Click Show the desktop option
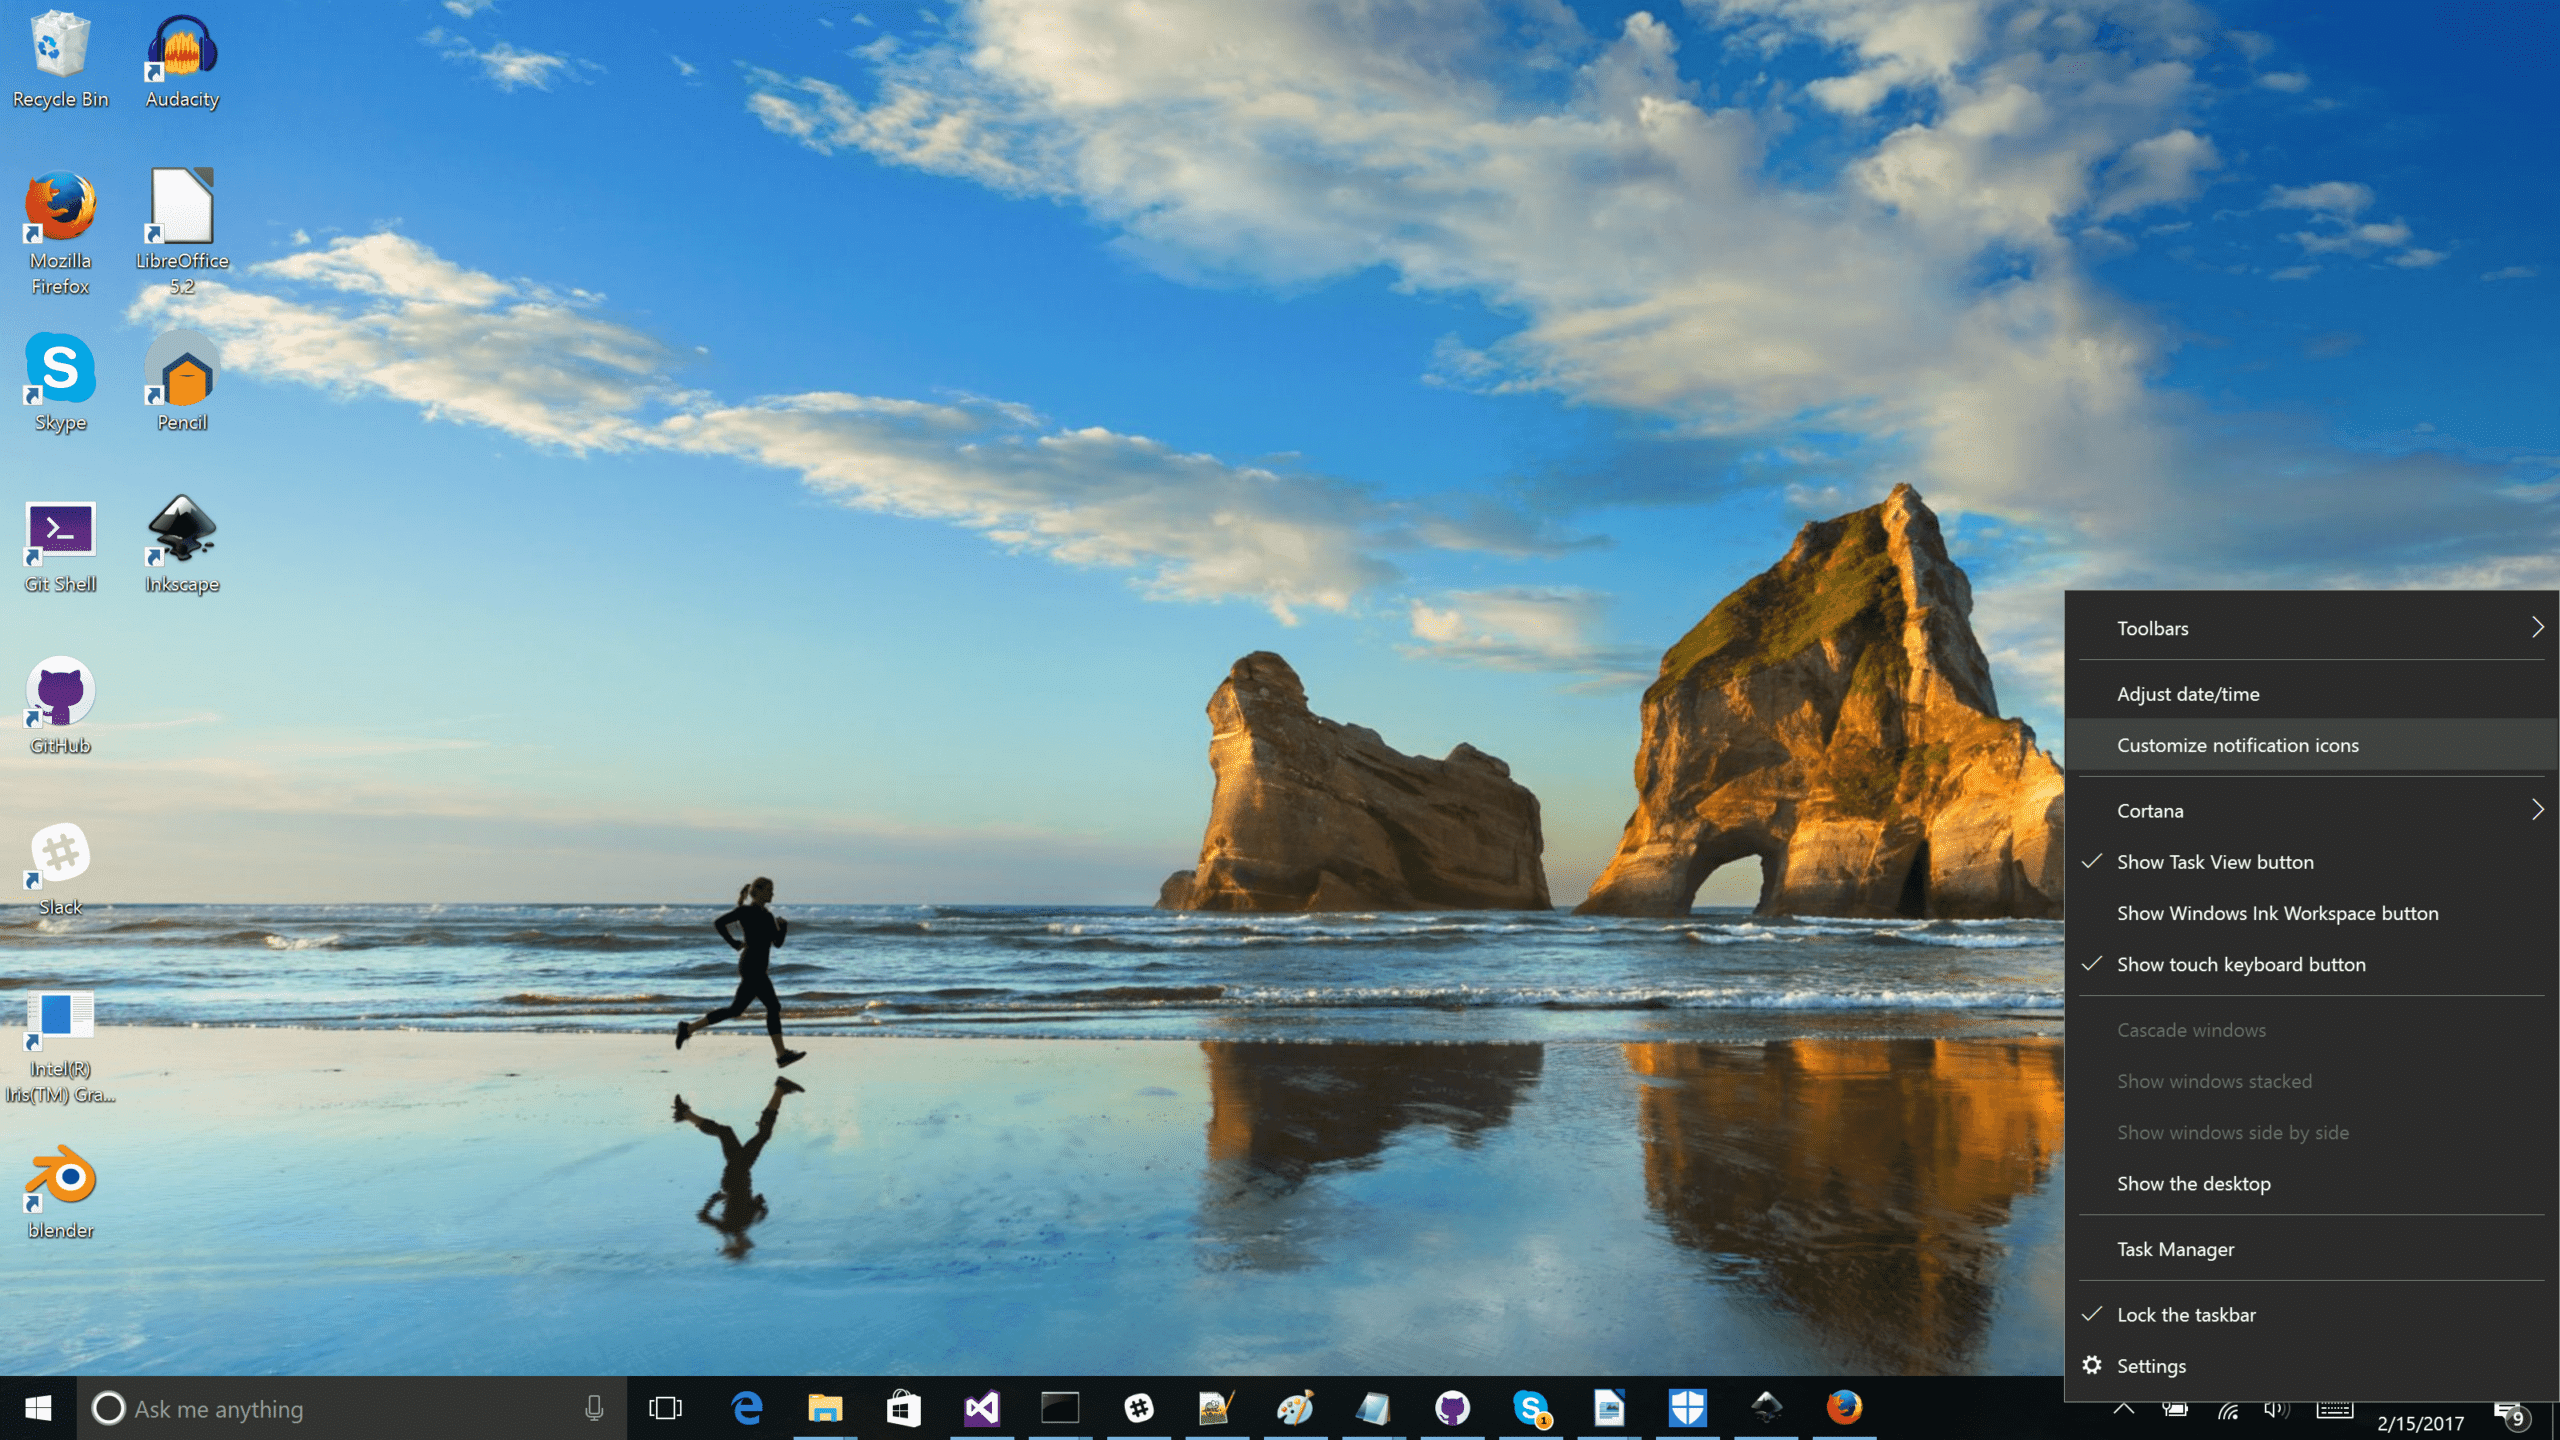 [x=2196, y=1182]
